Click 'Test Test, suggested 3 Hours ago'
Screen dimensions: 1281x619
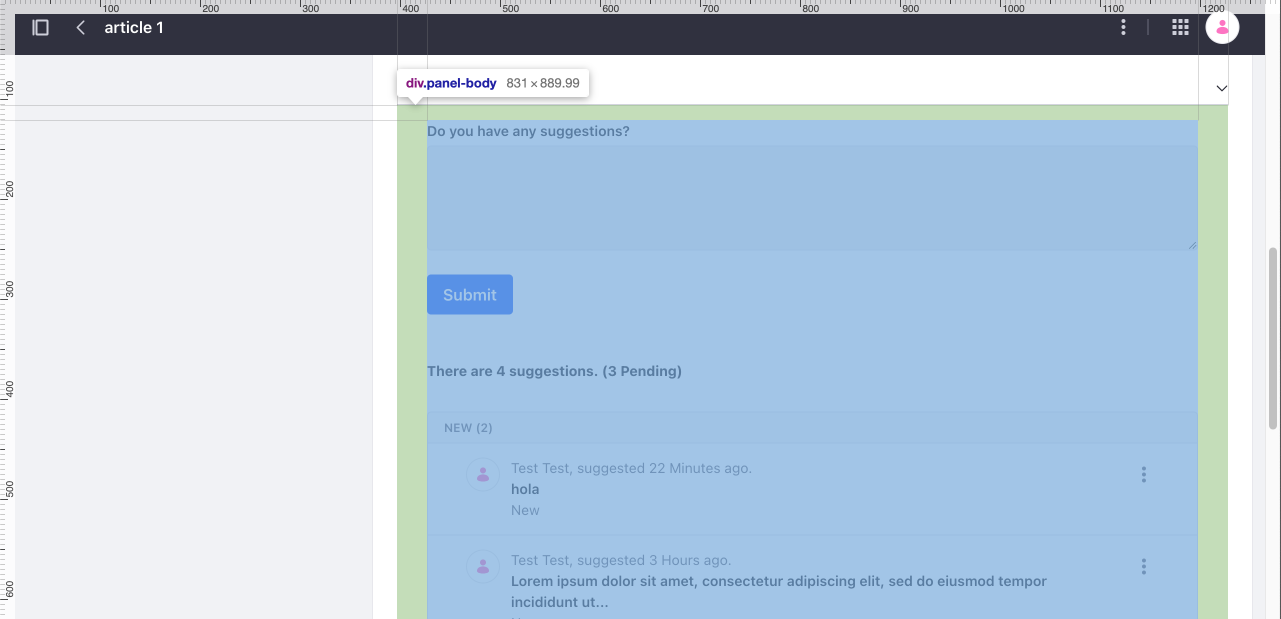coord(621,560)
